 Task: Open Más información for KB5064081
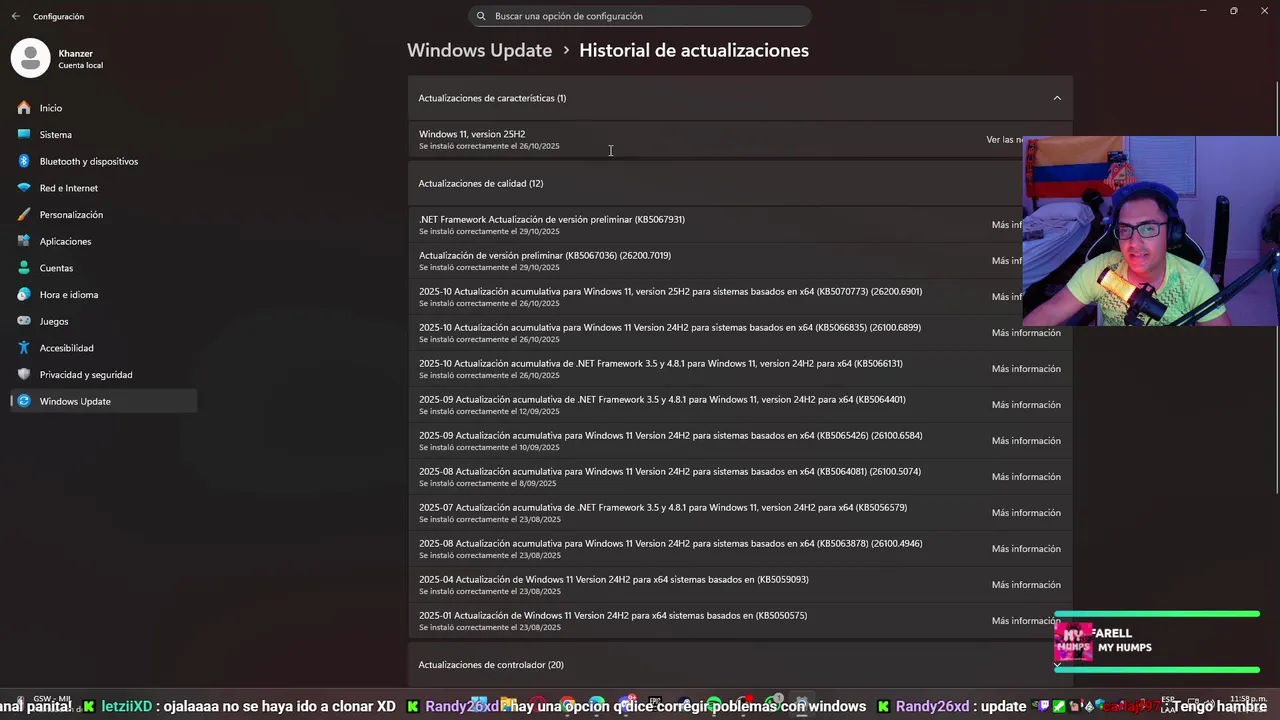coord(1026,477)
